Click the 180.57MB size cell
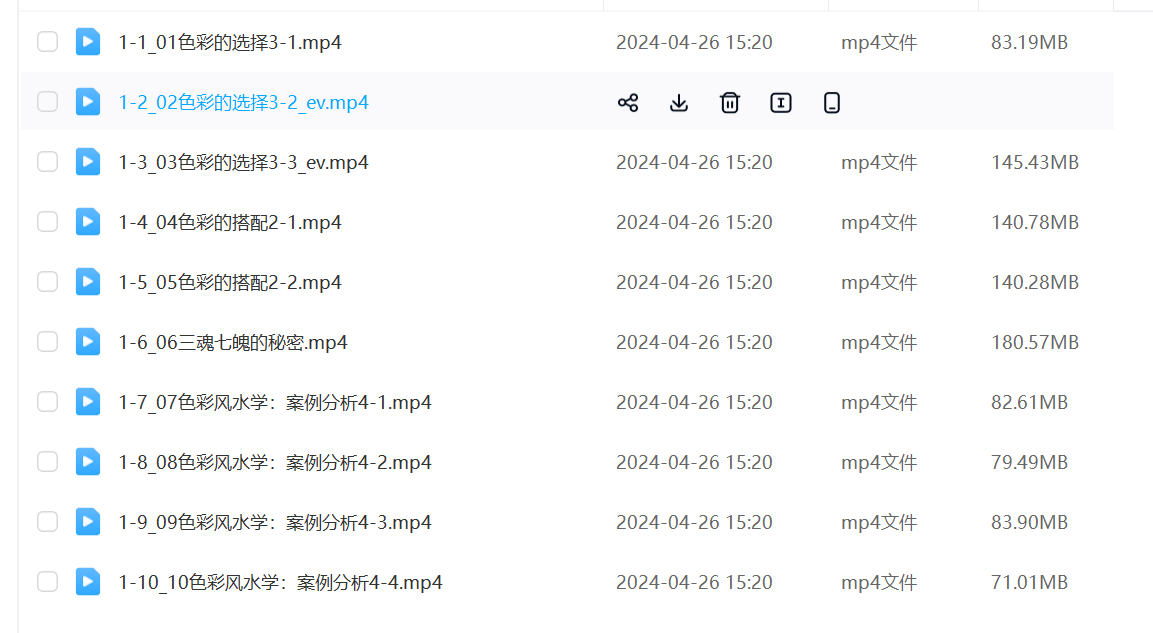The image size is (1153, 633). pos(1035,342)
